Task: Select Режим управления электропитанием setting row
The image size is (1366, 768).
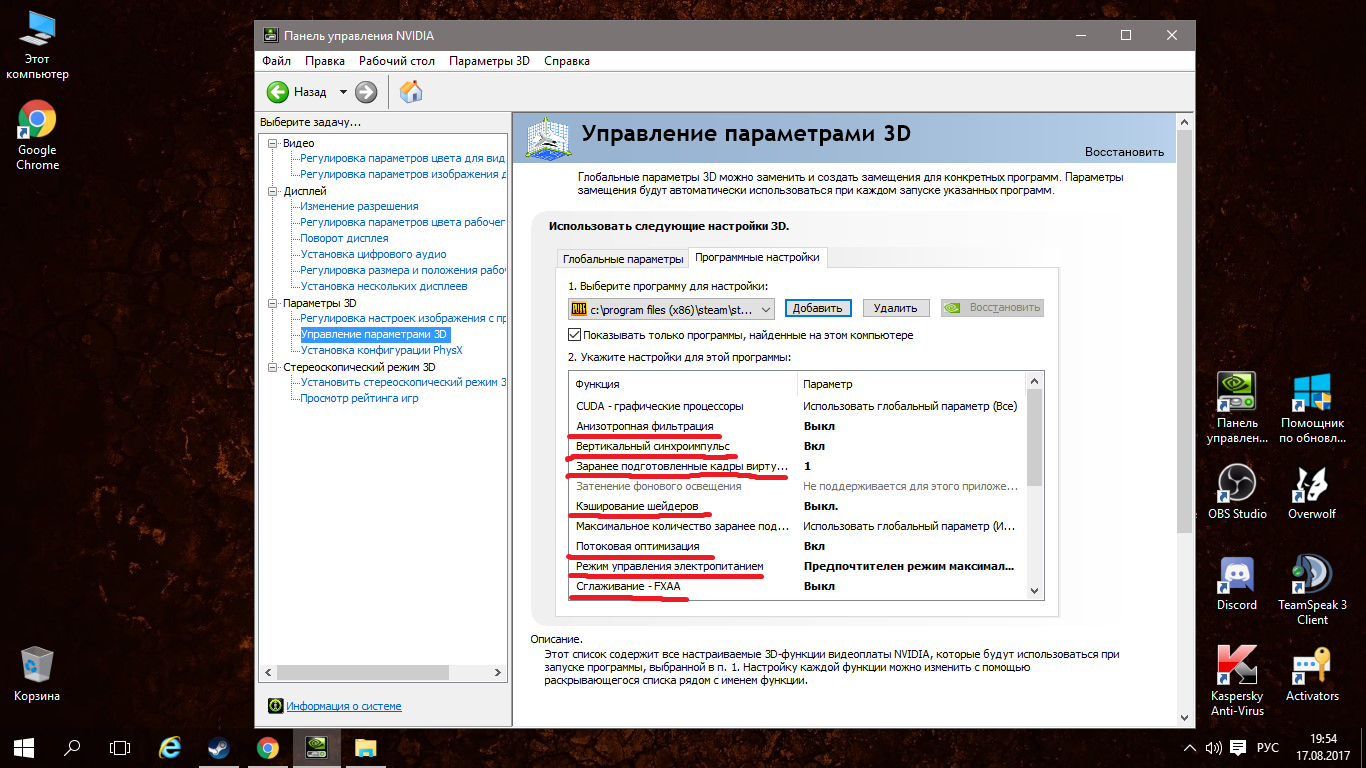Action: 797,566
